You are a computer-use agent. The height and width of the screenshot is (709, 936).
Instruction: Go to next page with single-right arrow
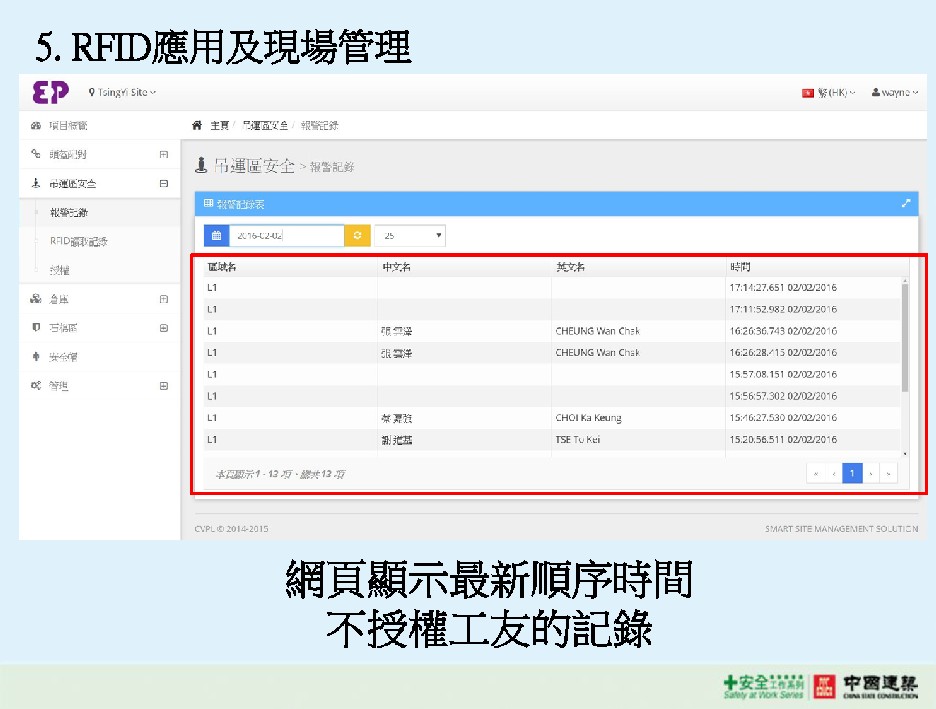871,473
